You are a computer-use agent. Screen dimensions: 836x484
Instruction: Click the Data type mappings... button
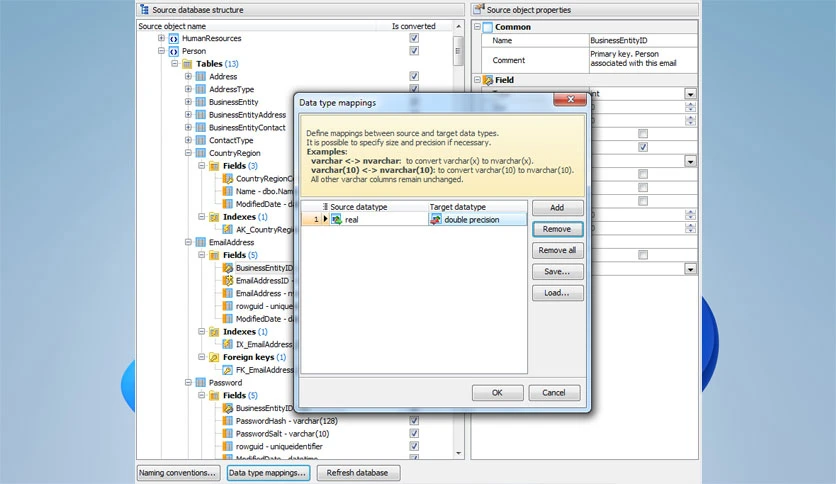pos(268,473)
